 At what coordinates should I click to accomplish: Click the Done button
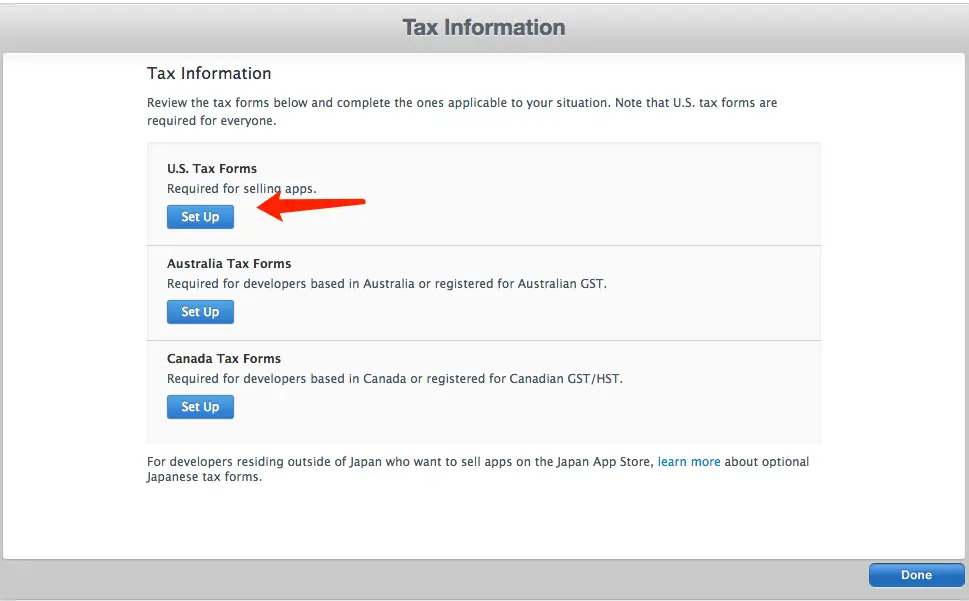916,575
